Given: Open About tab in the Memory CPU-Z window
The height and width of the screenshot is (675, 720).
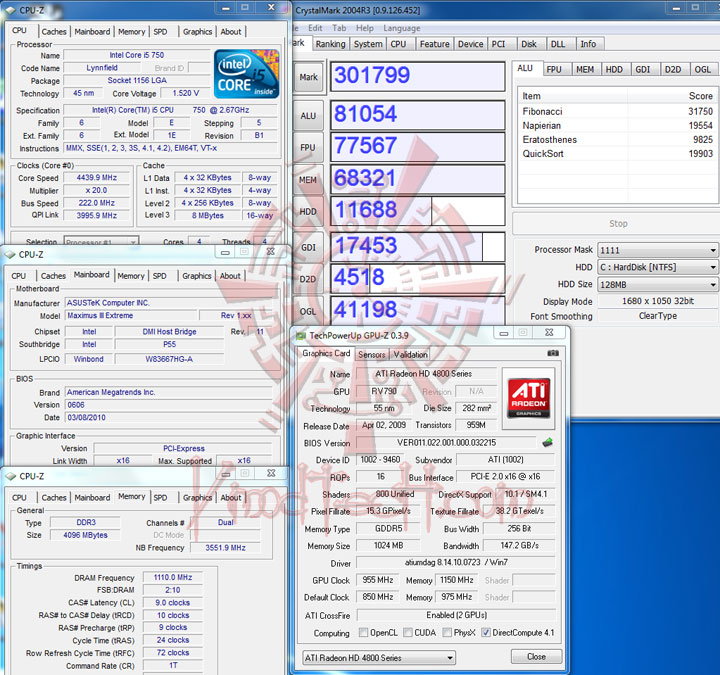Looking at the screenshot, I should coord(231,498).
